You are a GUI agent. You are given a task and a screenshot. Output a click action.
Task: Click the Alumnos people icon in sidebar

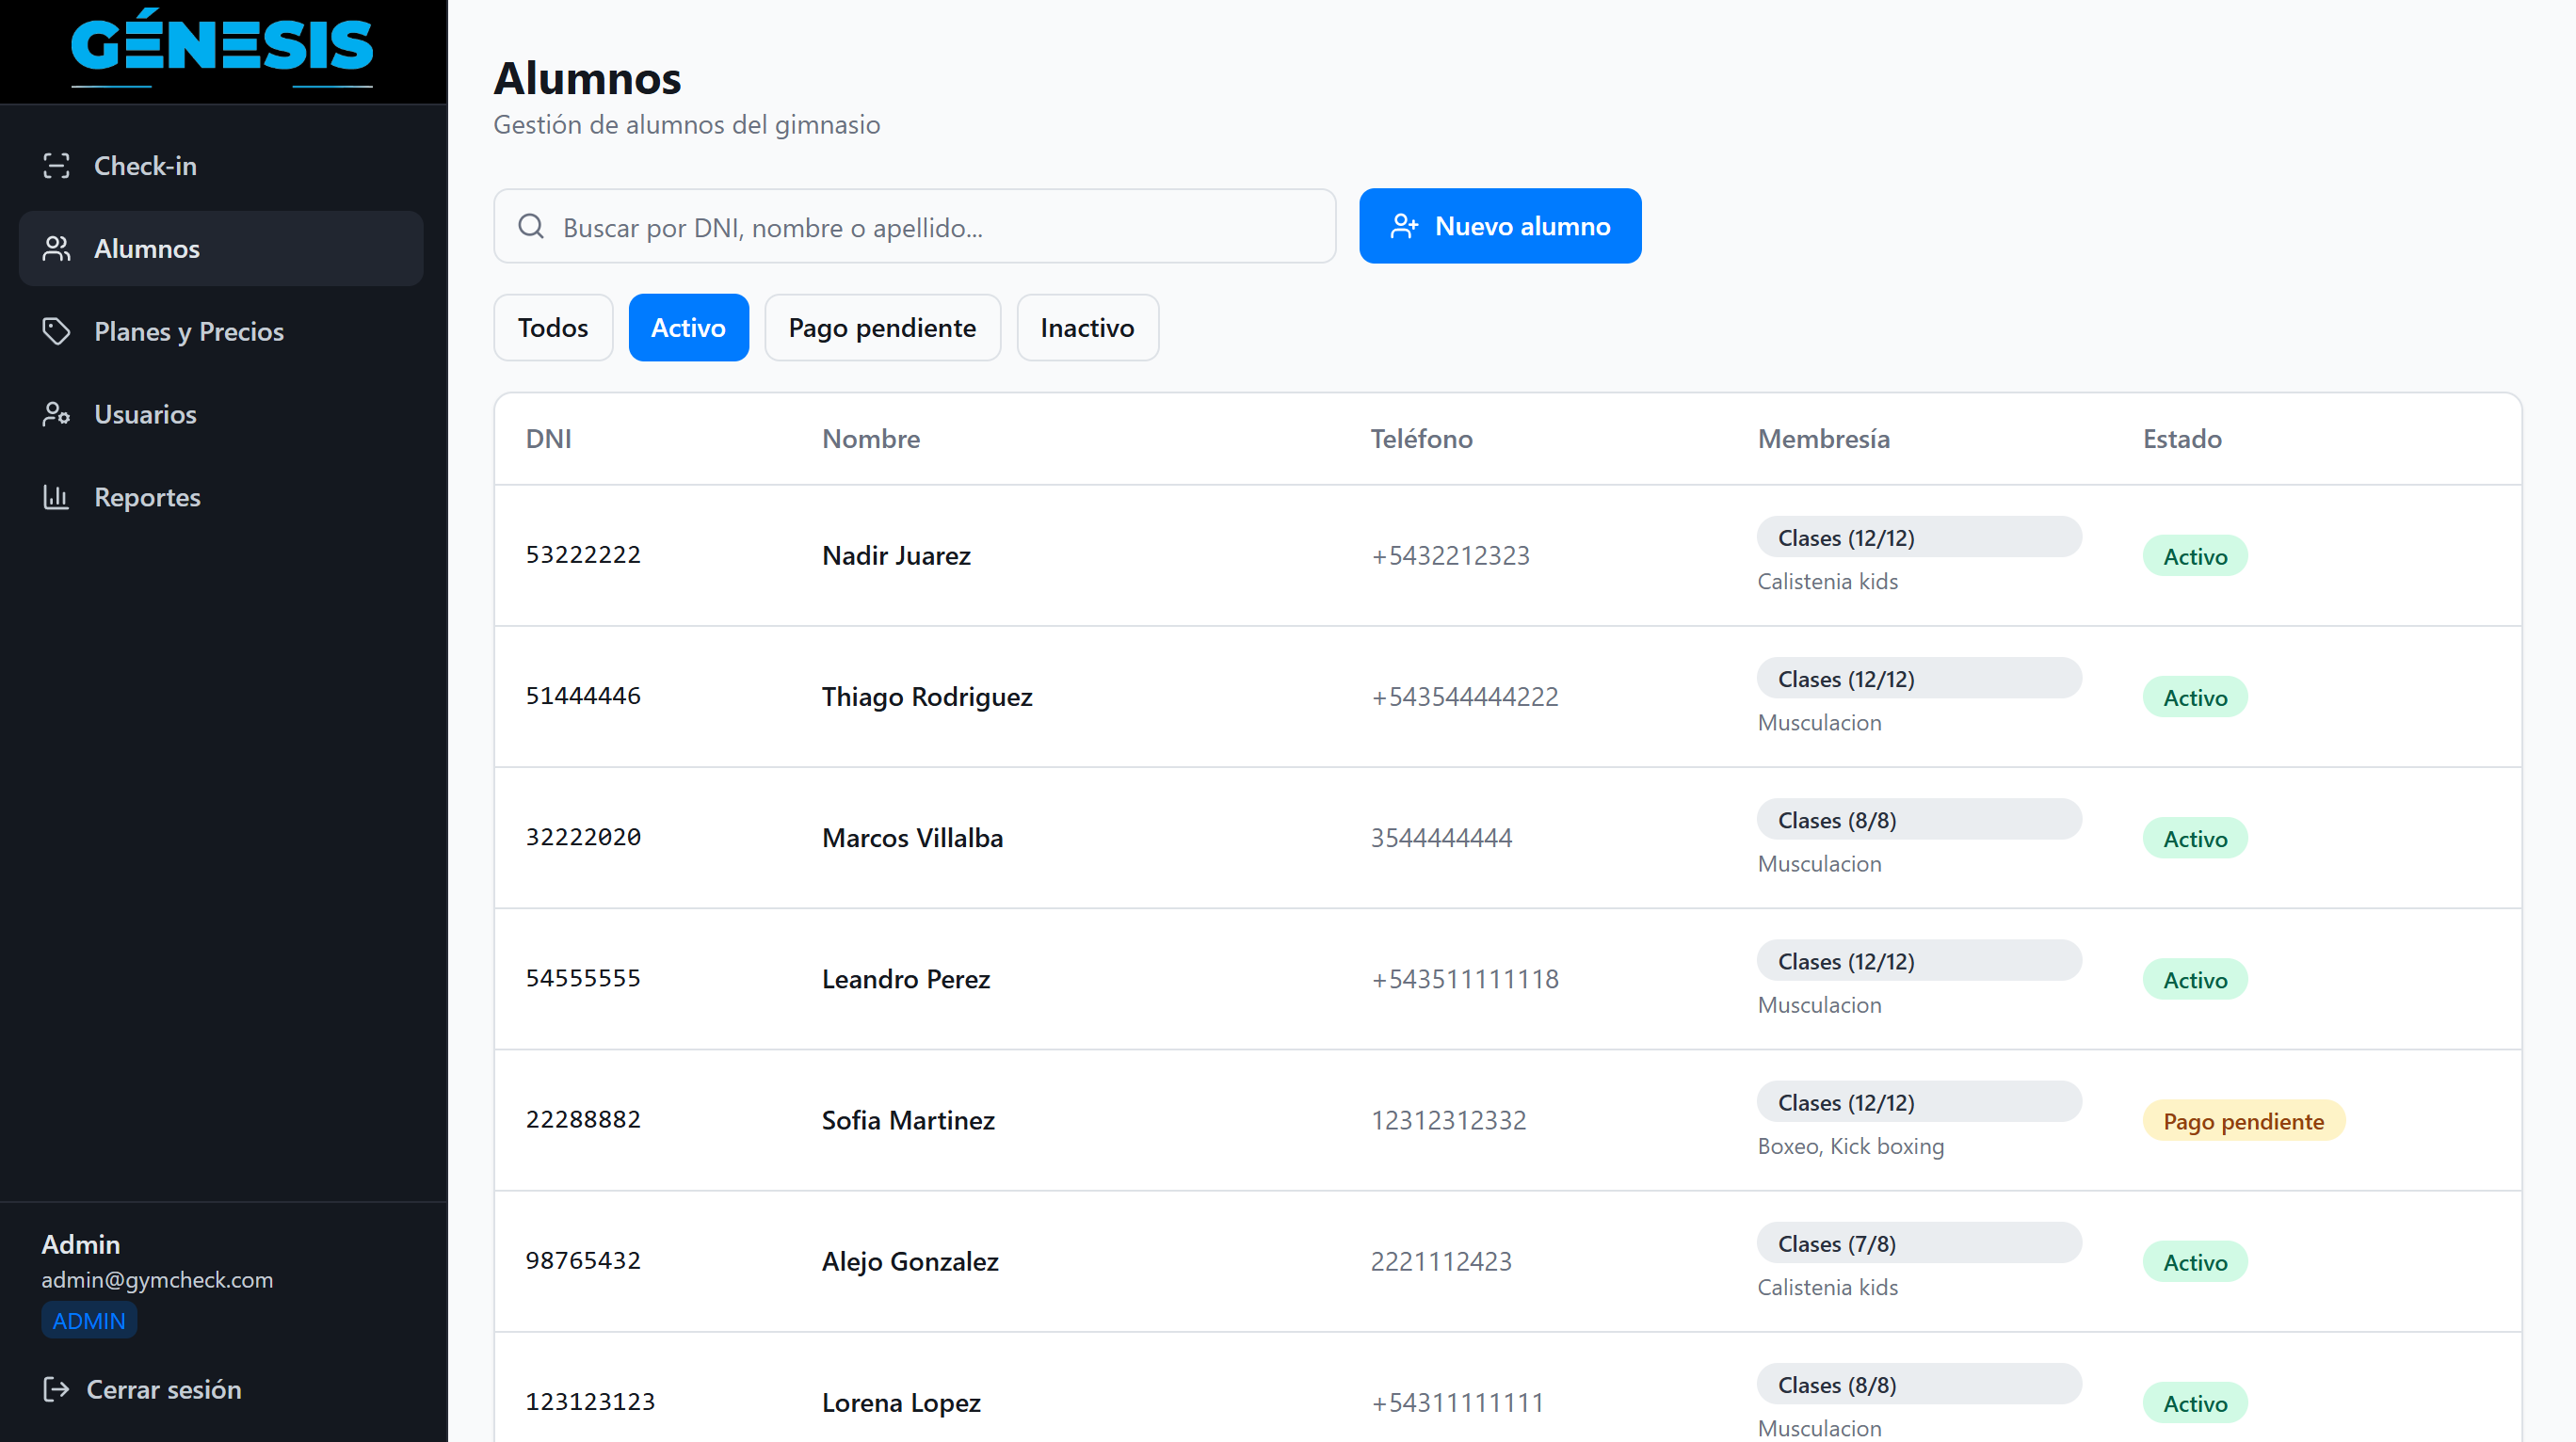pyautogui.click(x=57, y=249)
